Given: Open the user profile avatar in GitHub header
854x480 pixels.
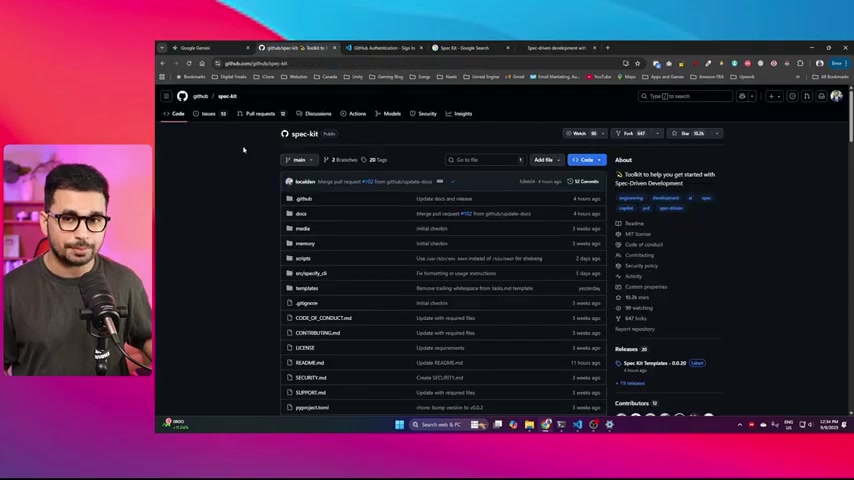Looking at the screenshot, I should click(x=836, y=96).
